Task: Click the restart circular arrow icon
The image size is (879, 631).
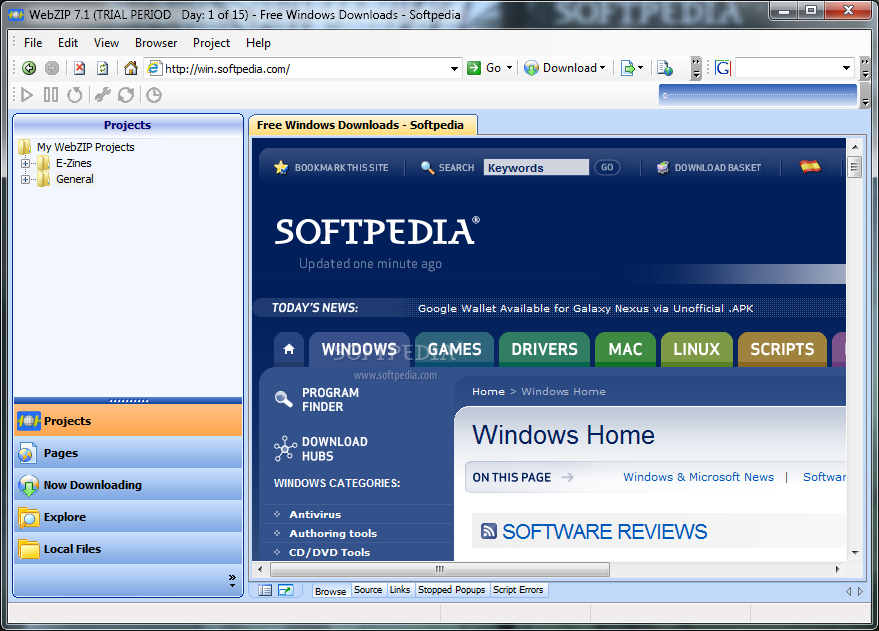Action: point(75,95)
